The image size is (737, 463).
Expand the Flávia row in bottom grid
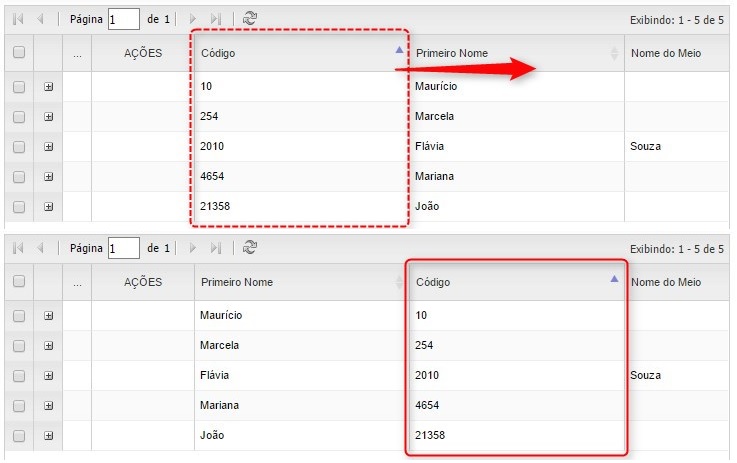pyautogui.click(x=48, y=376)
